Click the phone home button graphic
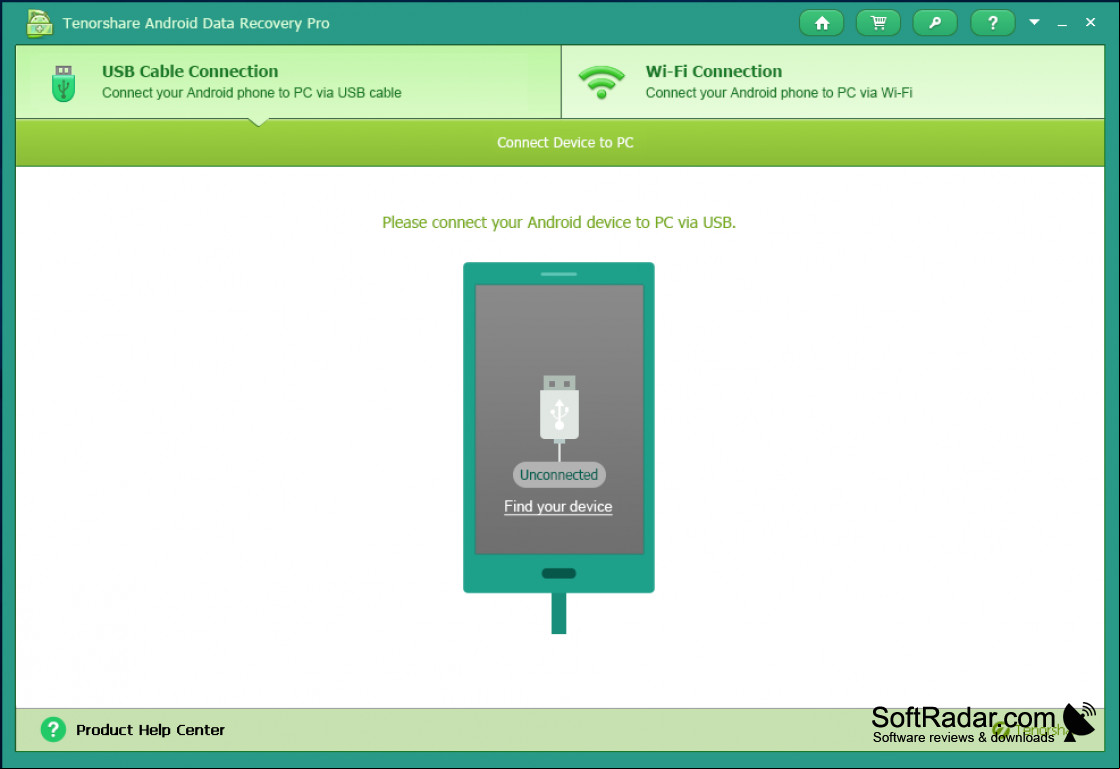Viewport: 1120px width, 769px height. pyautogui.click(x=559, y=573)
